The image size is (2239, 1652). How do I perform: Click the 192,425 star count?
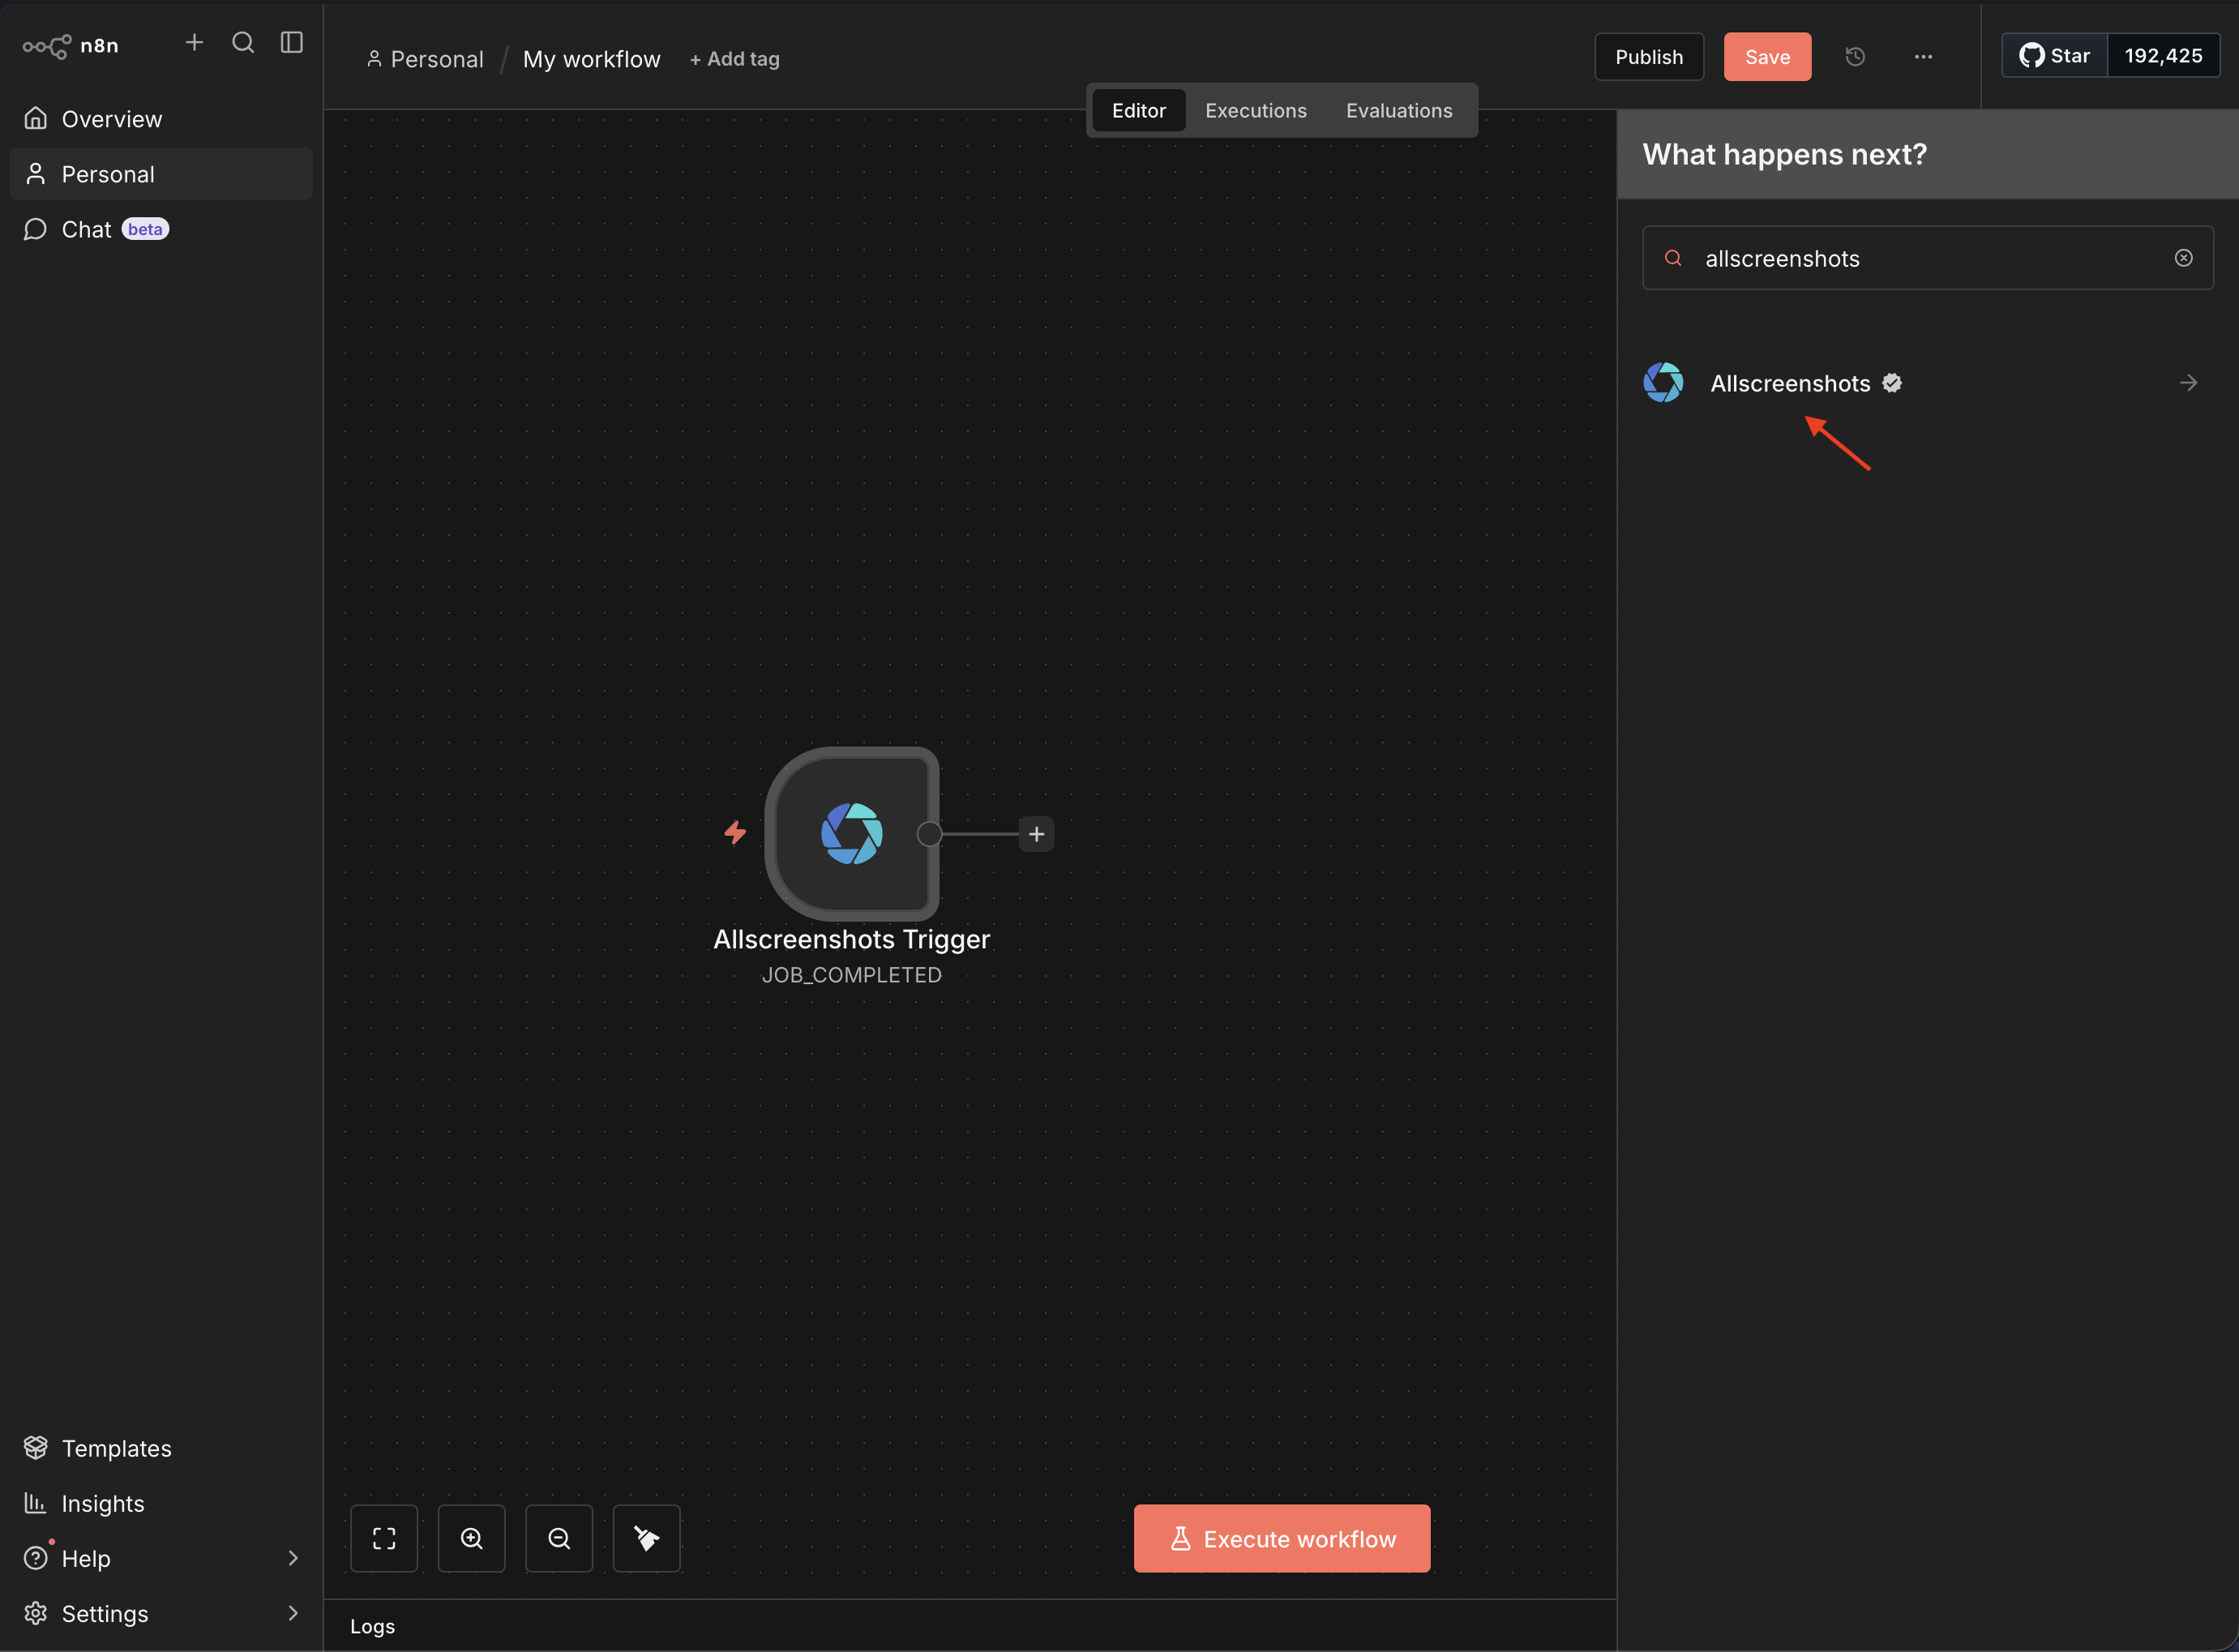[2164, 56]
